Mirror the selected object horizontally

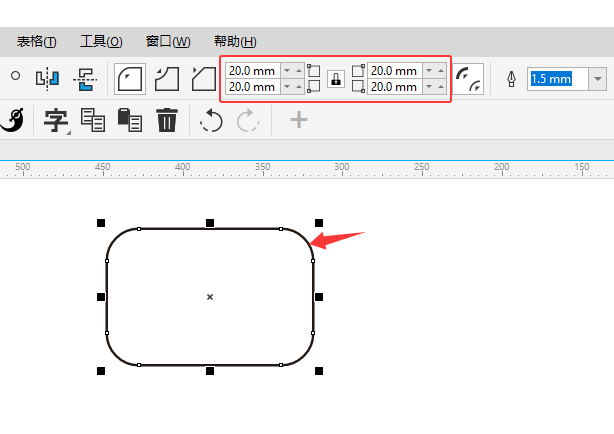click(47, 78)
